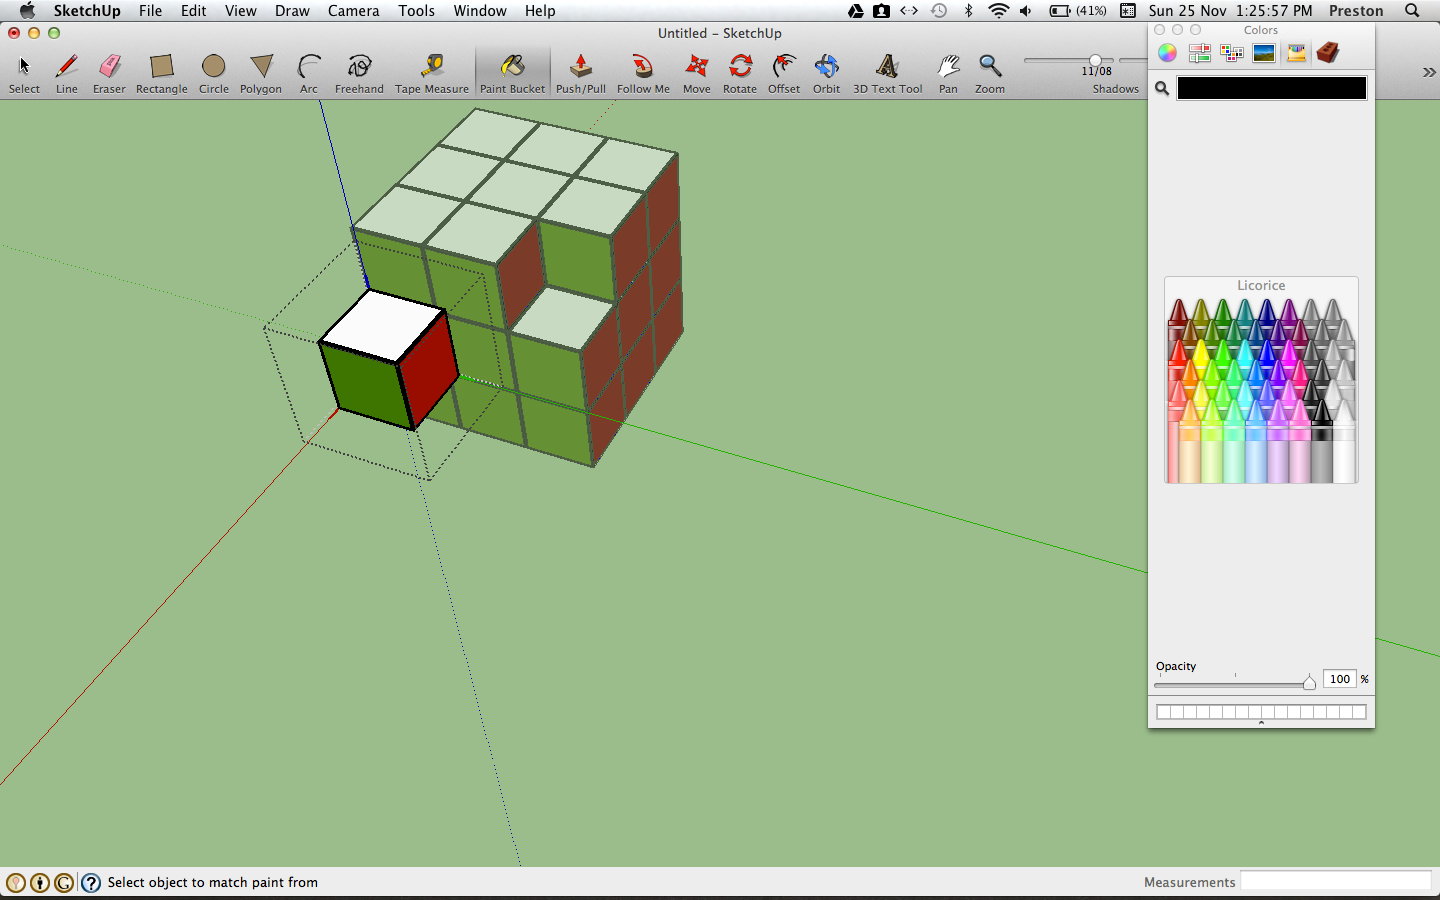Pick the Tape Measure tool

pyautogui.click(x=431, y=65)
